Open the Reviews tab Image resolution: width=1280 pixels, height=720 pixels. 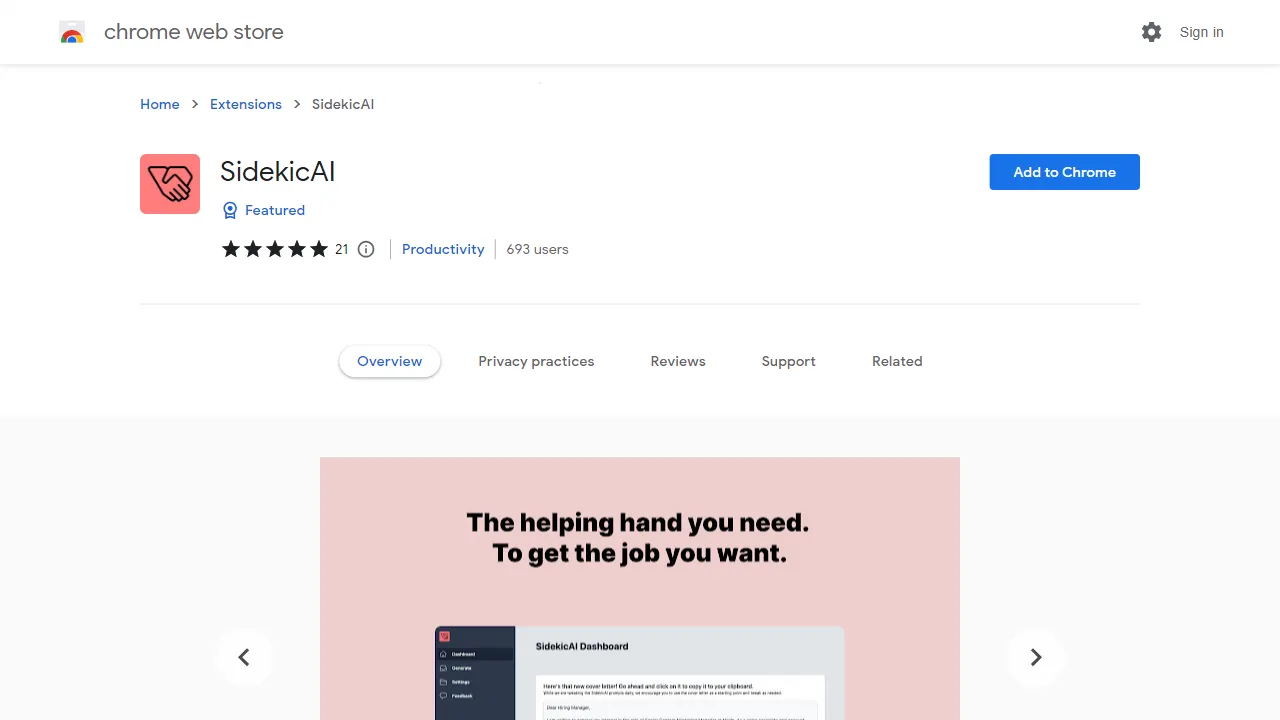[678, 361]
